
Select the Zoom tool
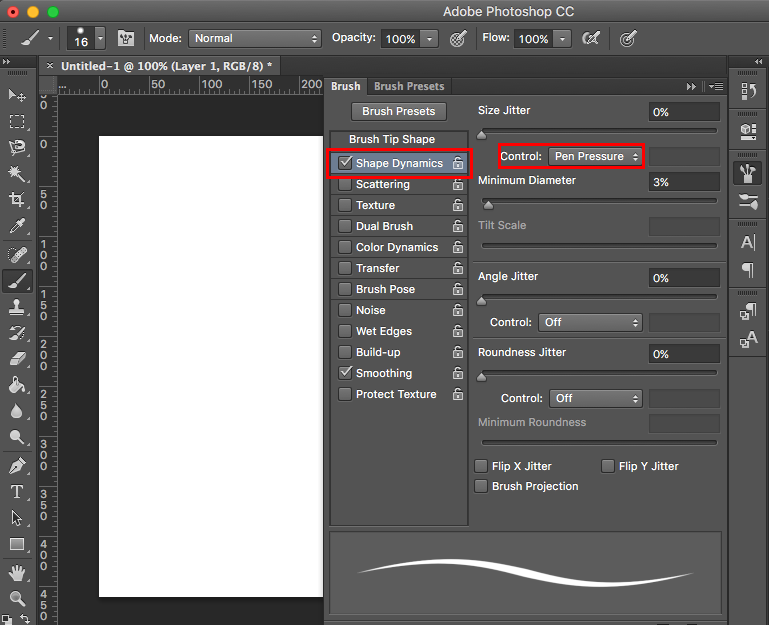point(17,599)
